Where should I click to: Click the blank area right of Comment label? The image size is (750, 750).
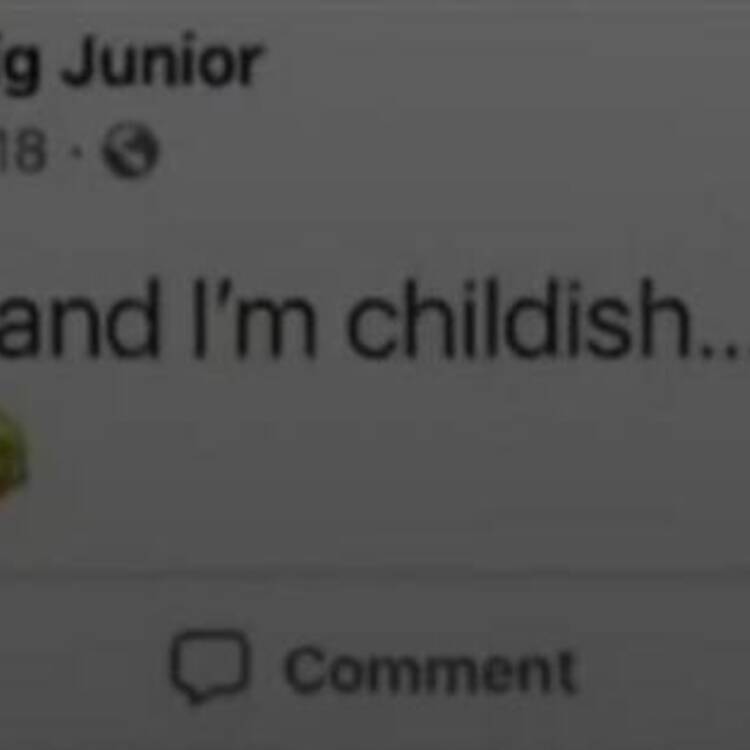click(x=665, y=669)
